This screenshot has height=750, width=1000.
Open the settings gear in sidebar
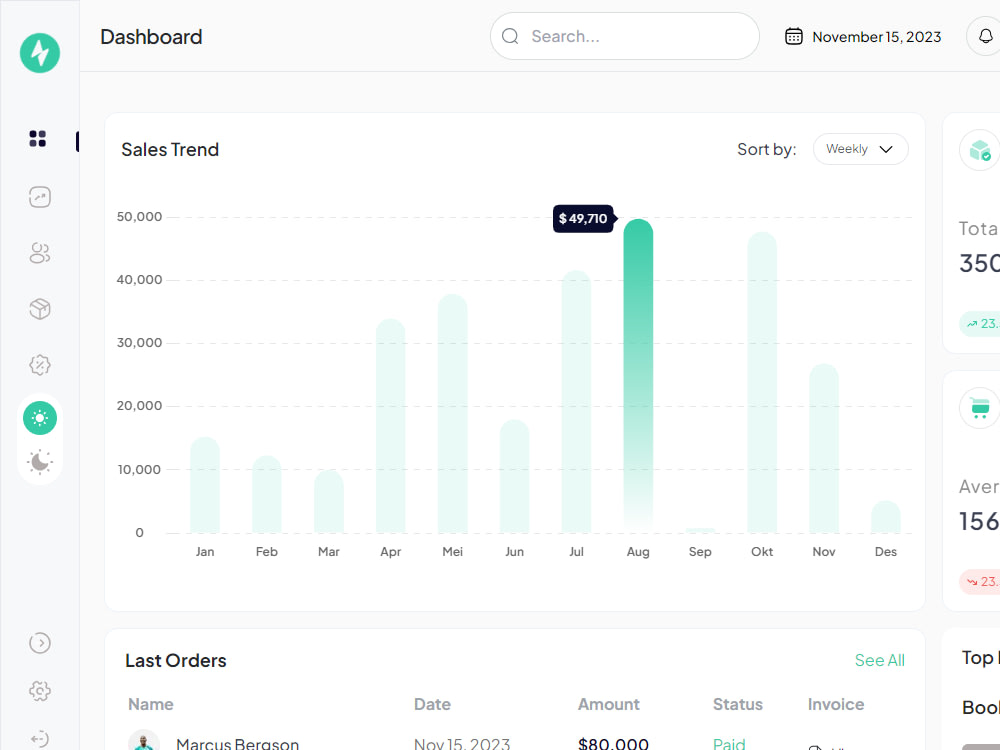pyautogui.click(x=40, y=691)
